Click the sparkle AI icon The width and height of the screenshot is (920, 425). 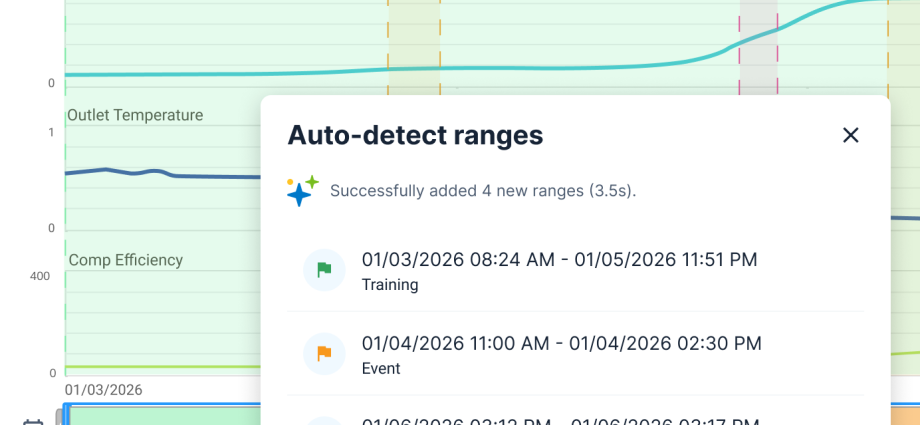(302, 190)
